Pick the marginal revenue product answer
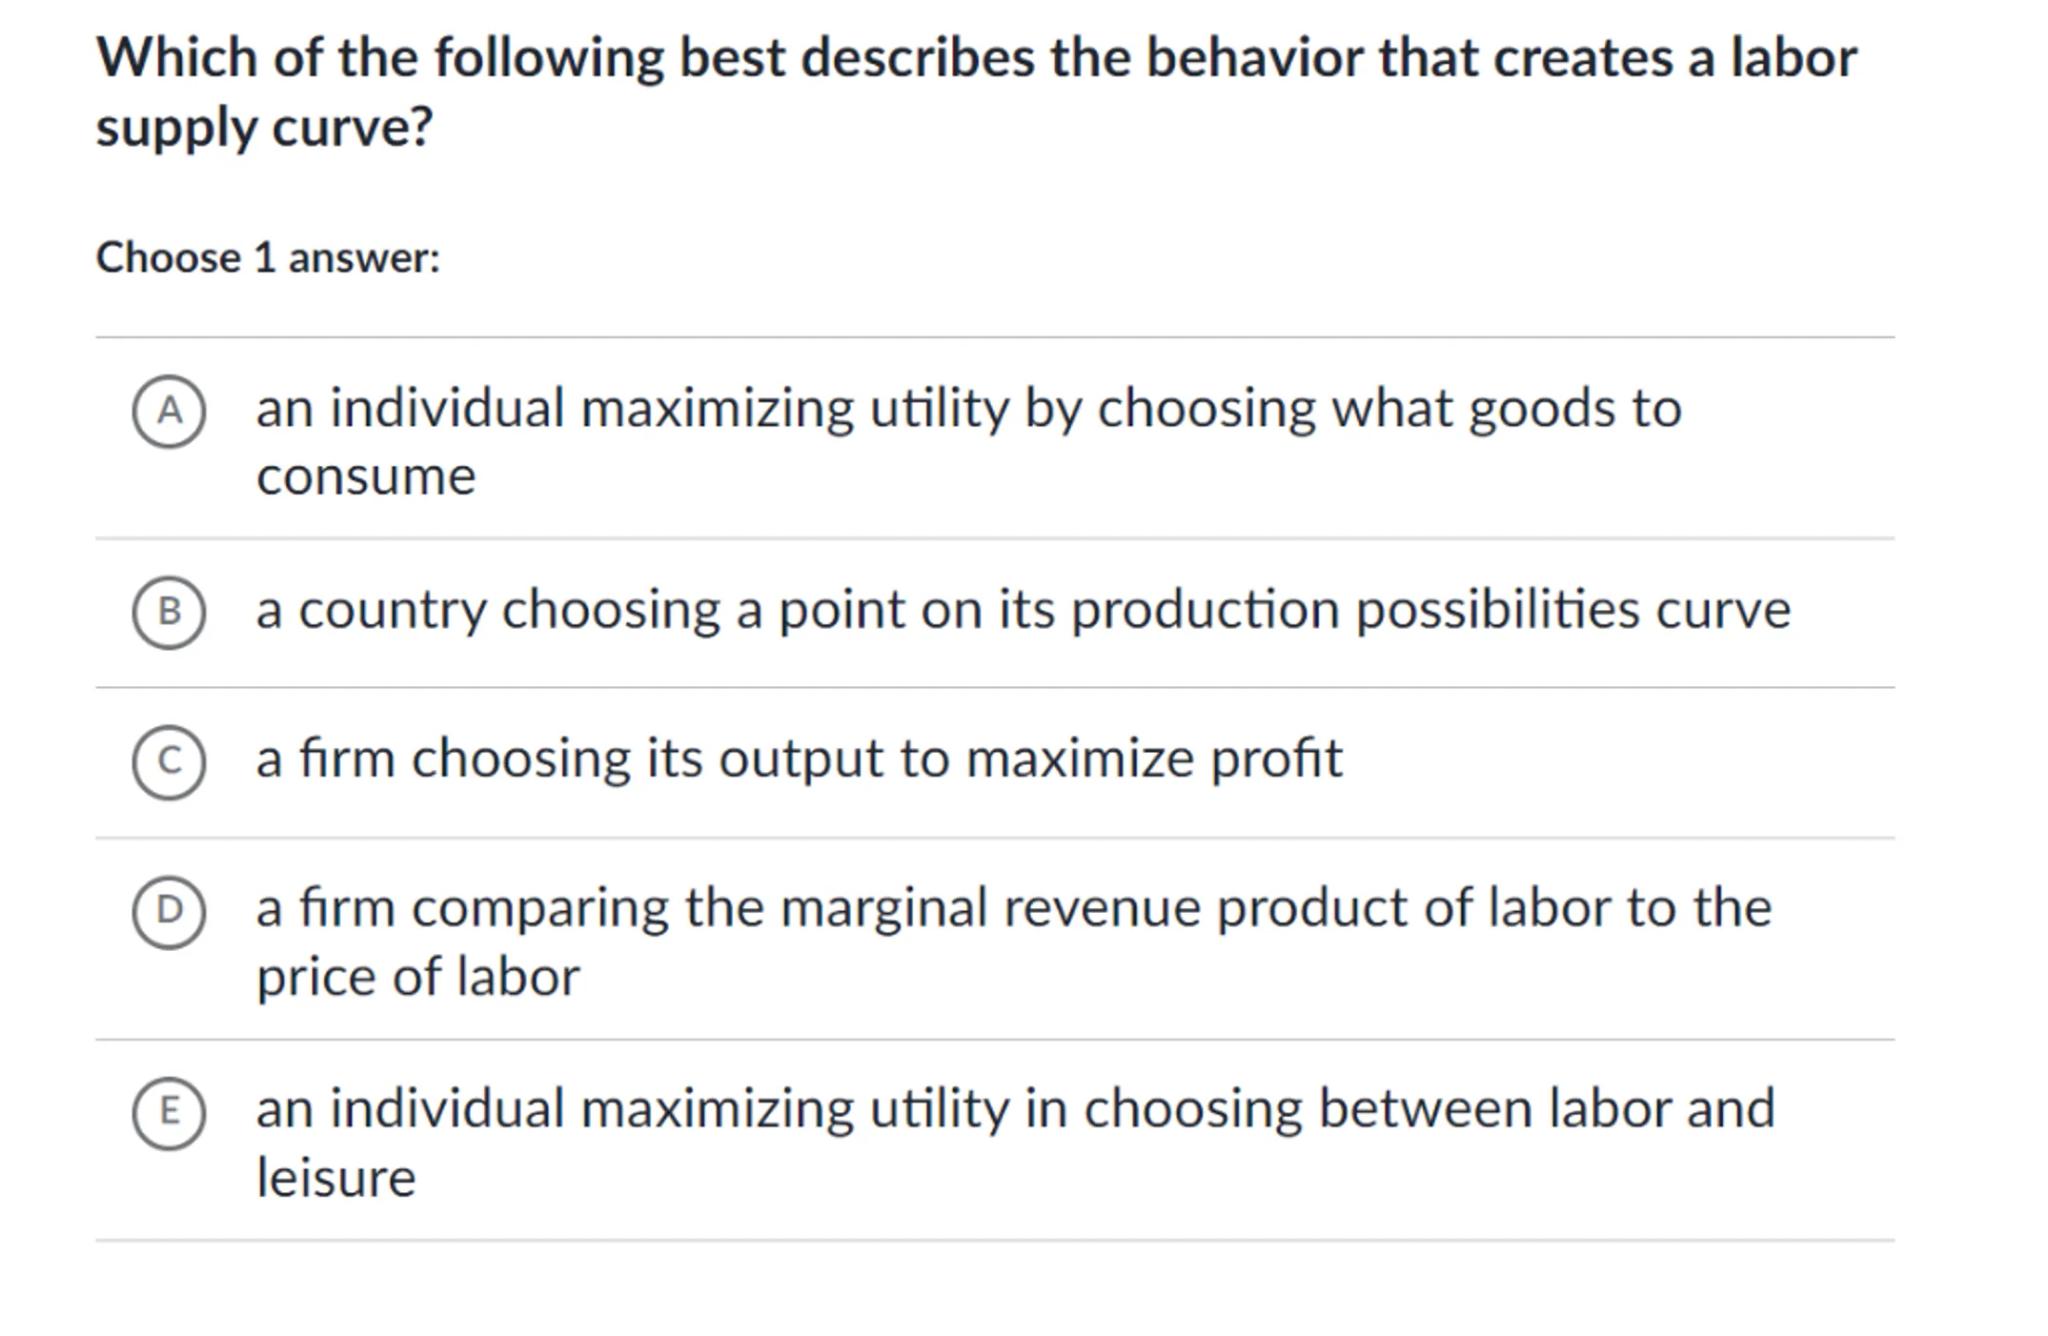Screen dimensions: 2048x1336 tap(1012, 909)
